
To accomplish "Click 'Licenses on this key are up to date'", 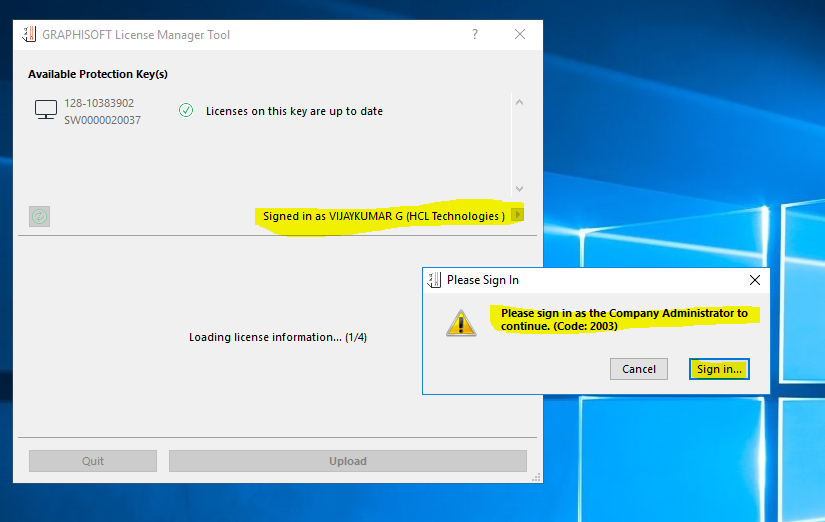I will (x=294, y=111).
